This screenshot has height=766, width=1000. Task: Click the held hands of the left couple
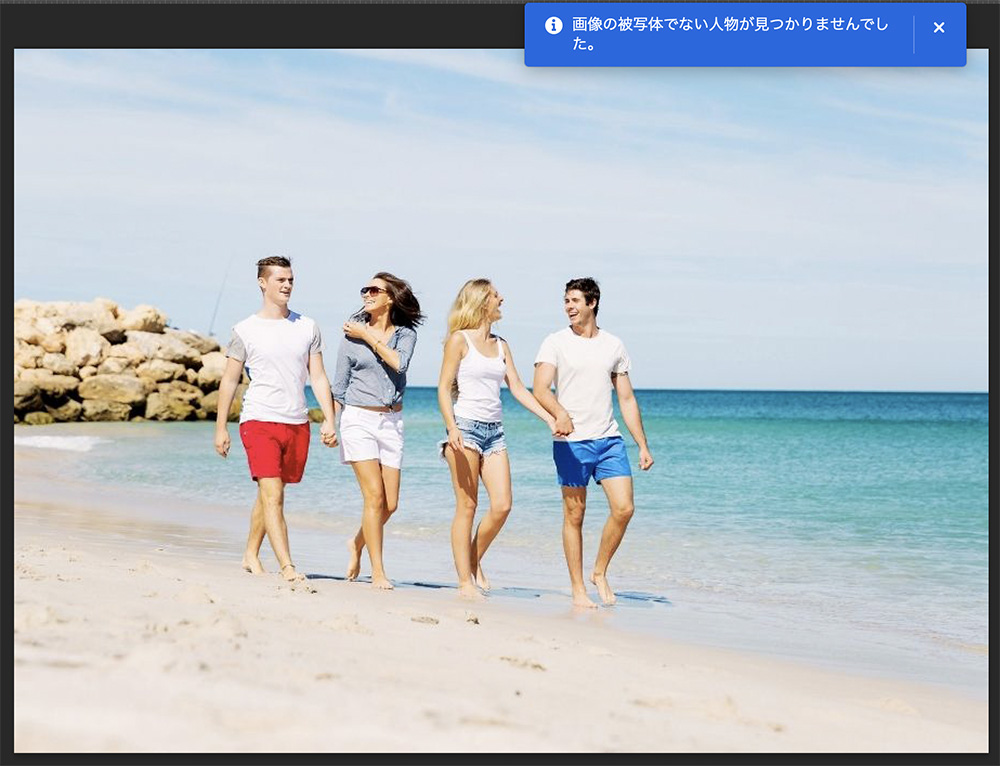coord(329,435)
